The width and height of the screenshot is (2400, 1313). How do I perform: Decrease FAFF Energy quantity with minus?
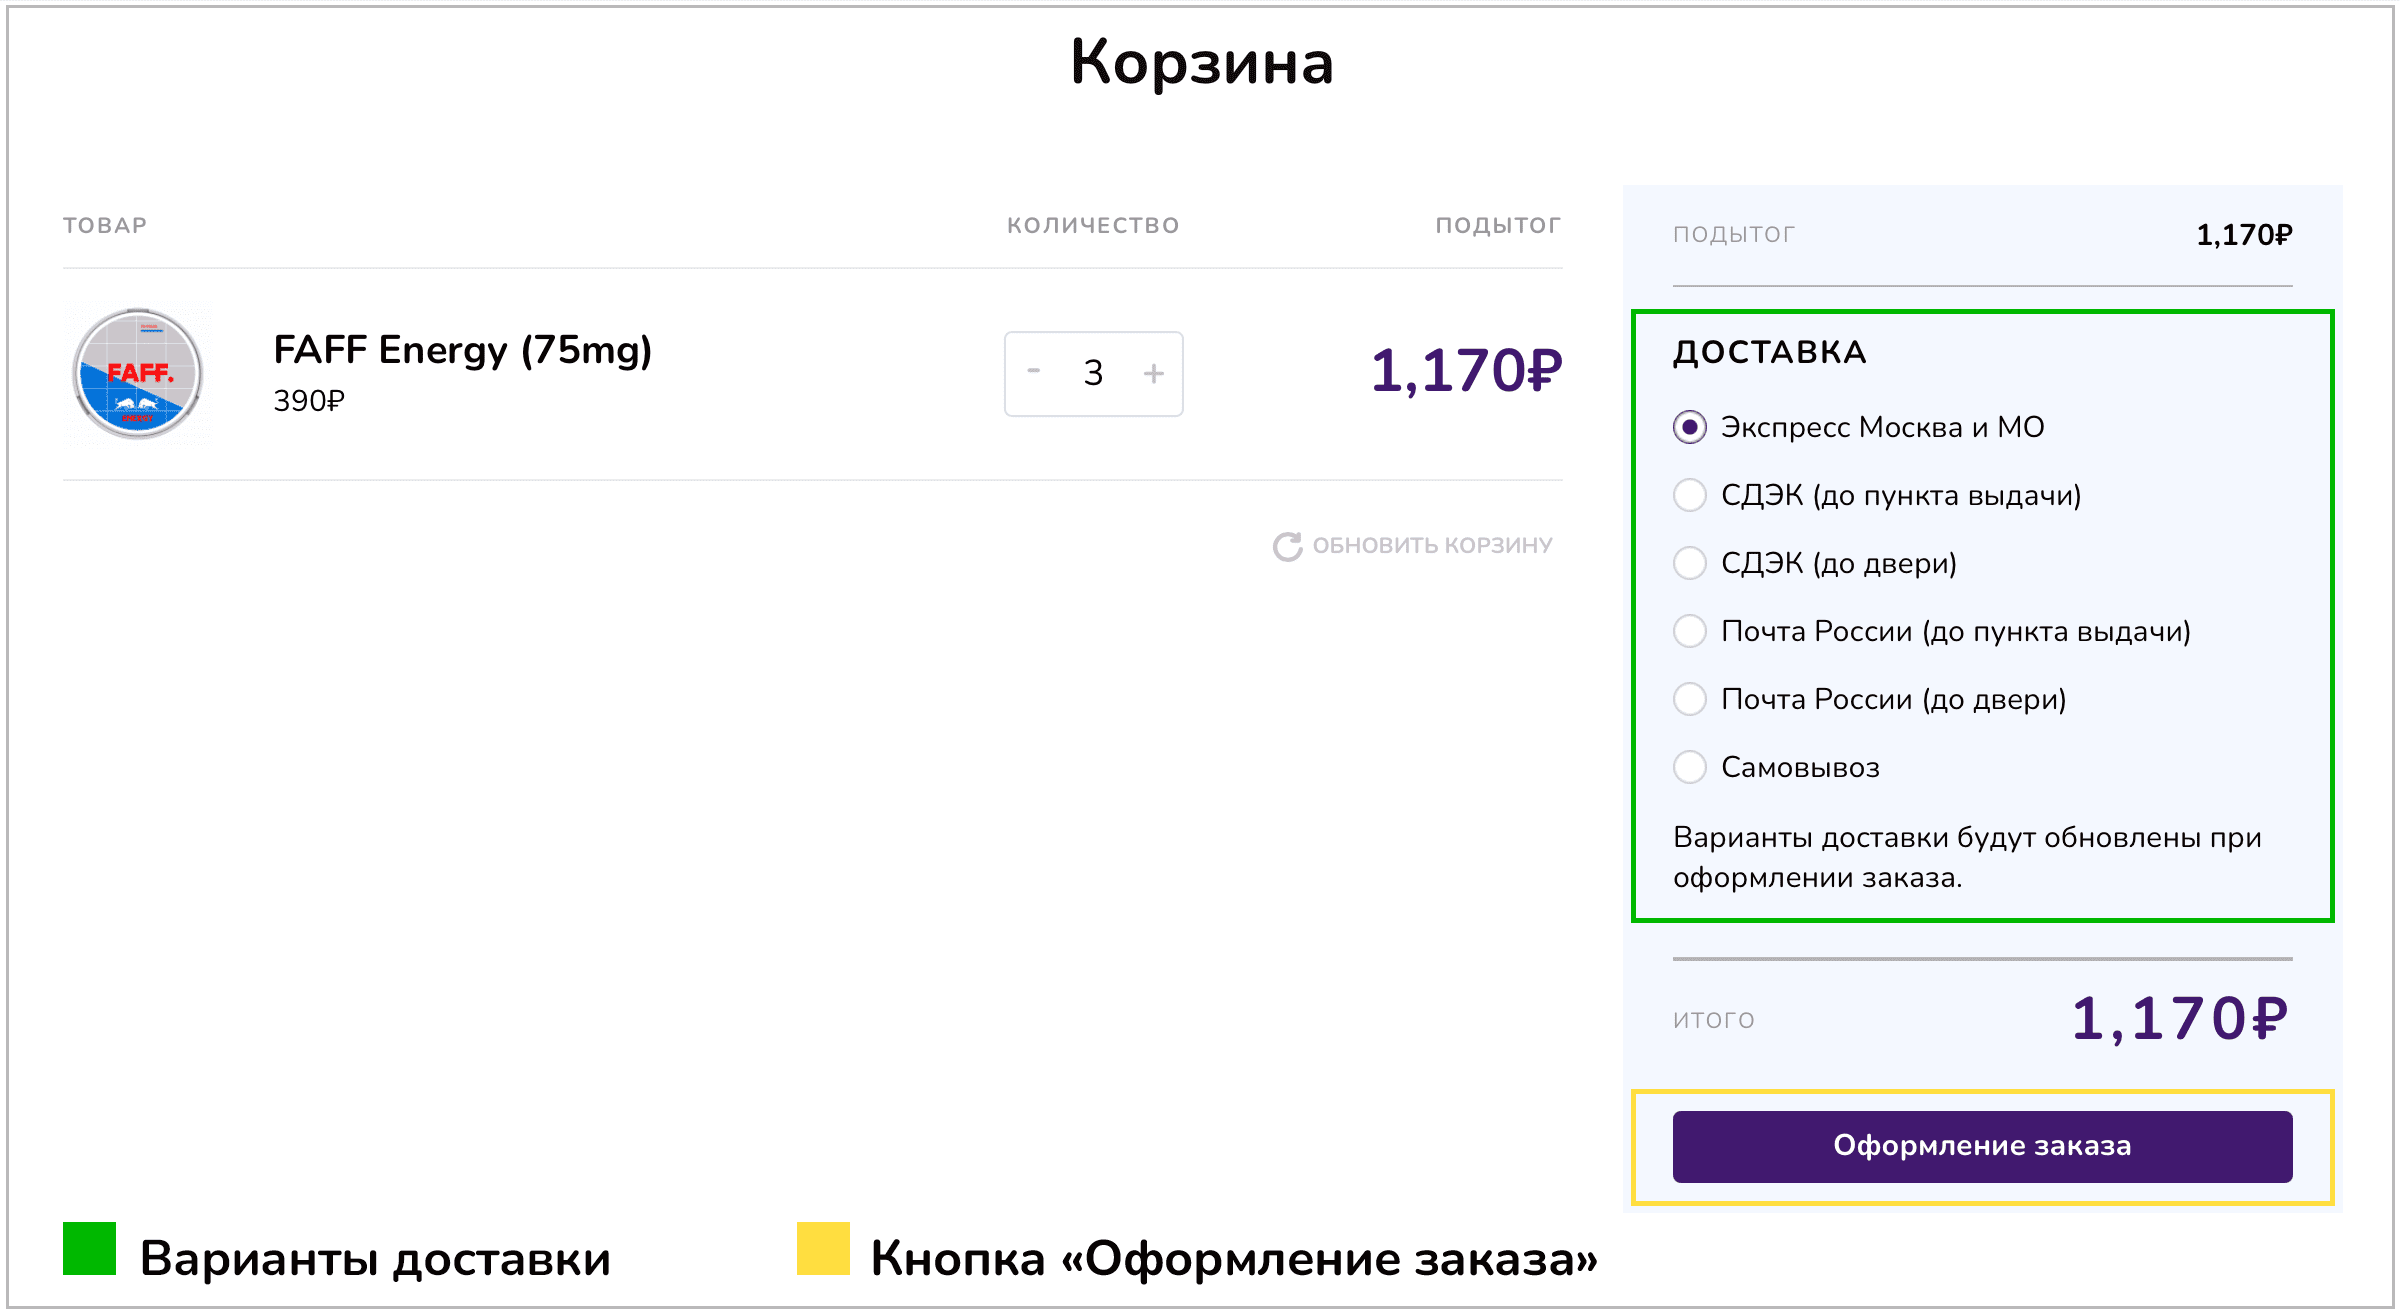click(x=1034, y=372)
